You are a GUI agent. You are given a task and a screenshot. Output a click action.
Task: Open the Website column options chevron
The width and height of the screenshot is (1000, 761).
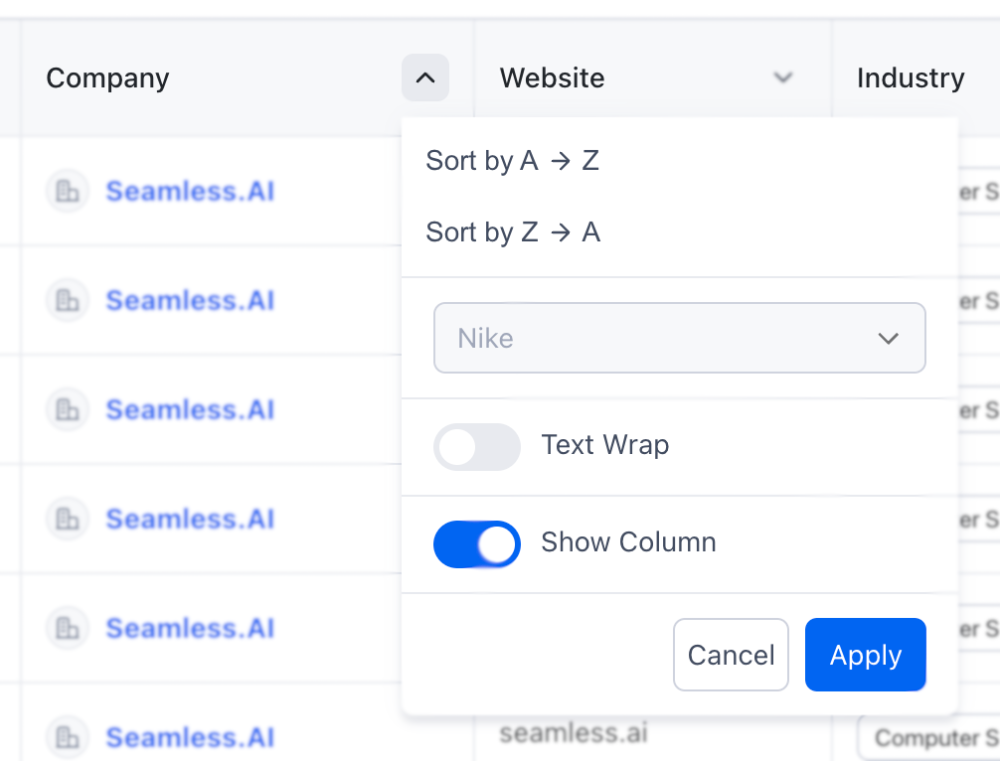coord(783,78)
